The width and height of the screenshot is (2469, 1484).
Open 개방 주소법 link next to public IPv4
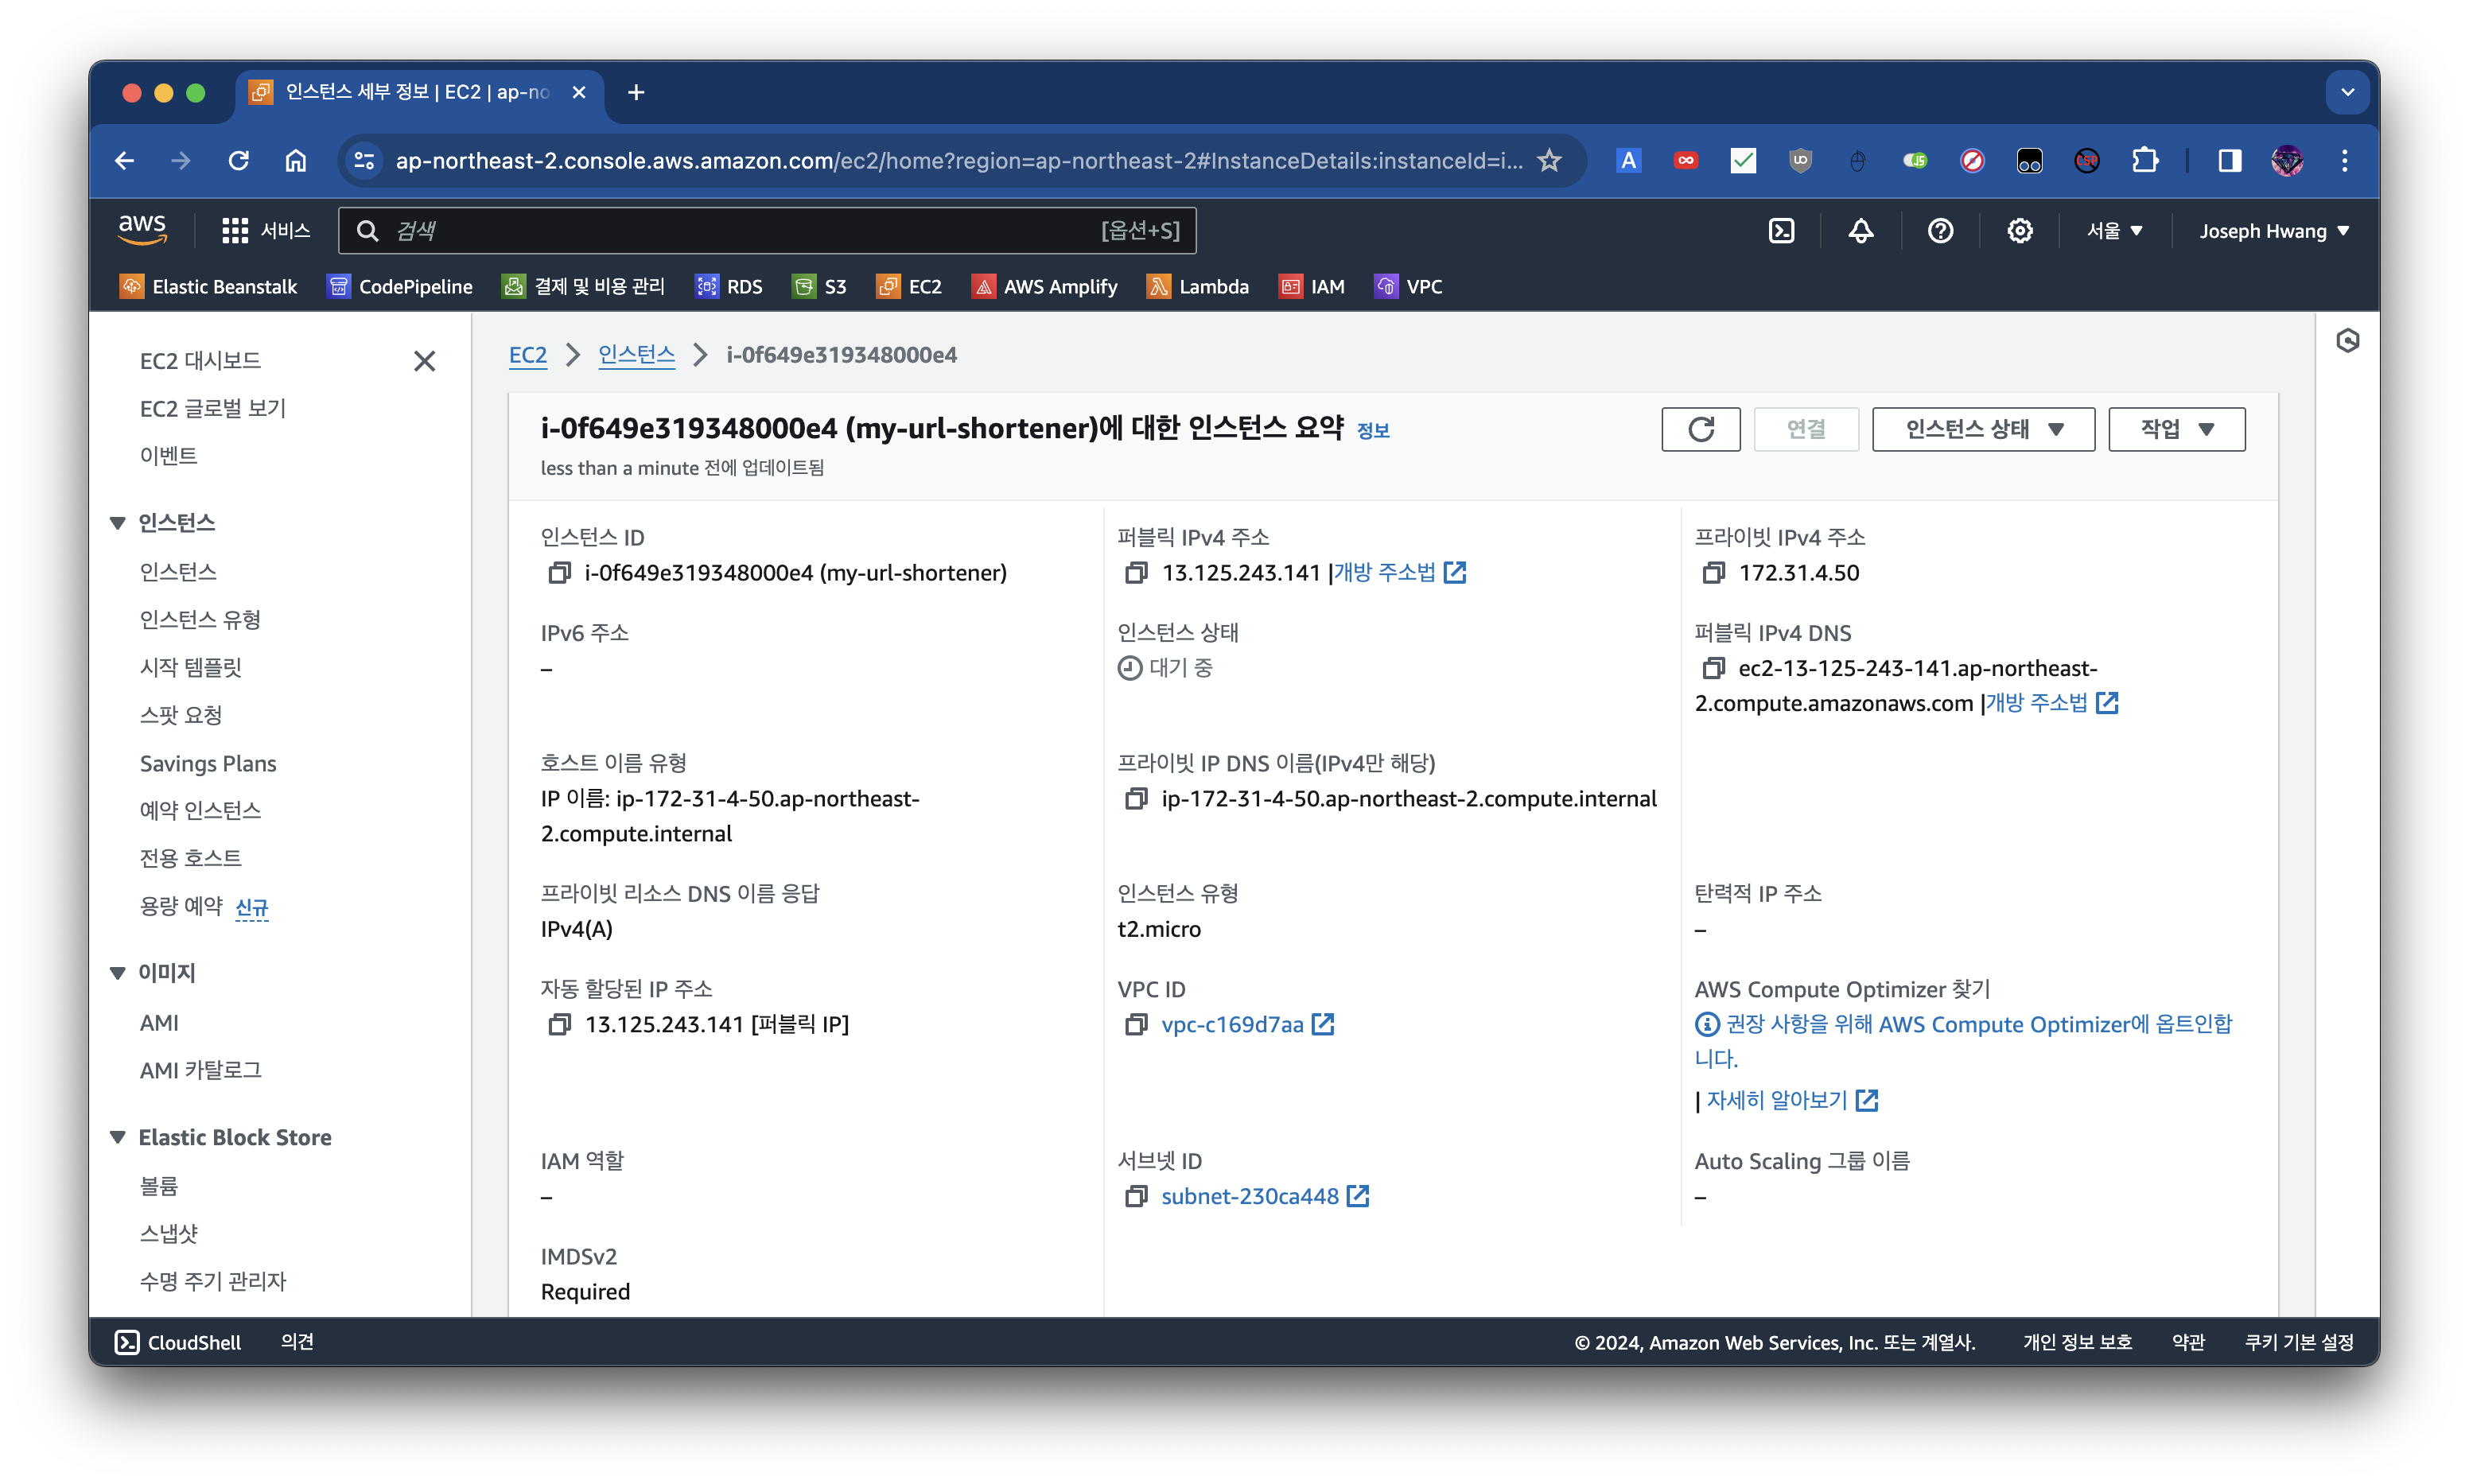[1399, 573]
